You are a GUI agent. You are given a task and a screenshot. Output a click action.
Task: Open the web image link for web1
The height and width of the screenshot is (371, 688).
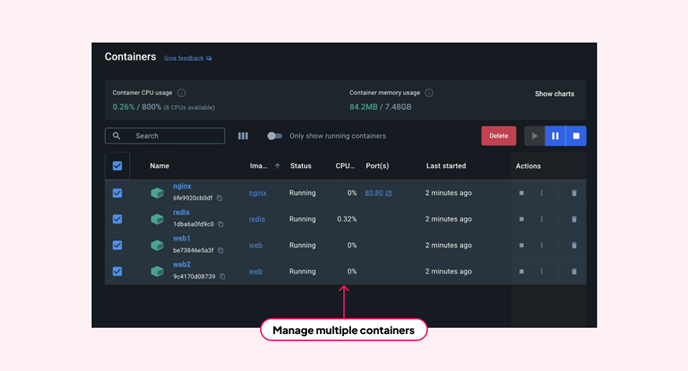[255, 245]
